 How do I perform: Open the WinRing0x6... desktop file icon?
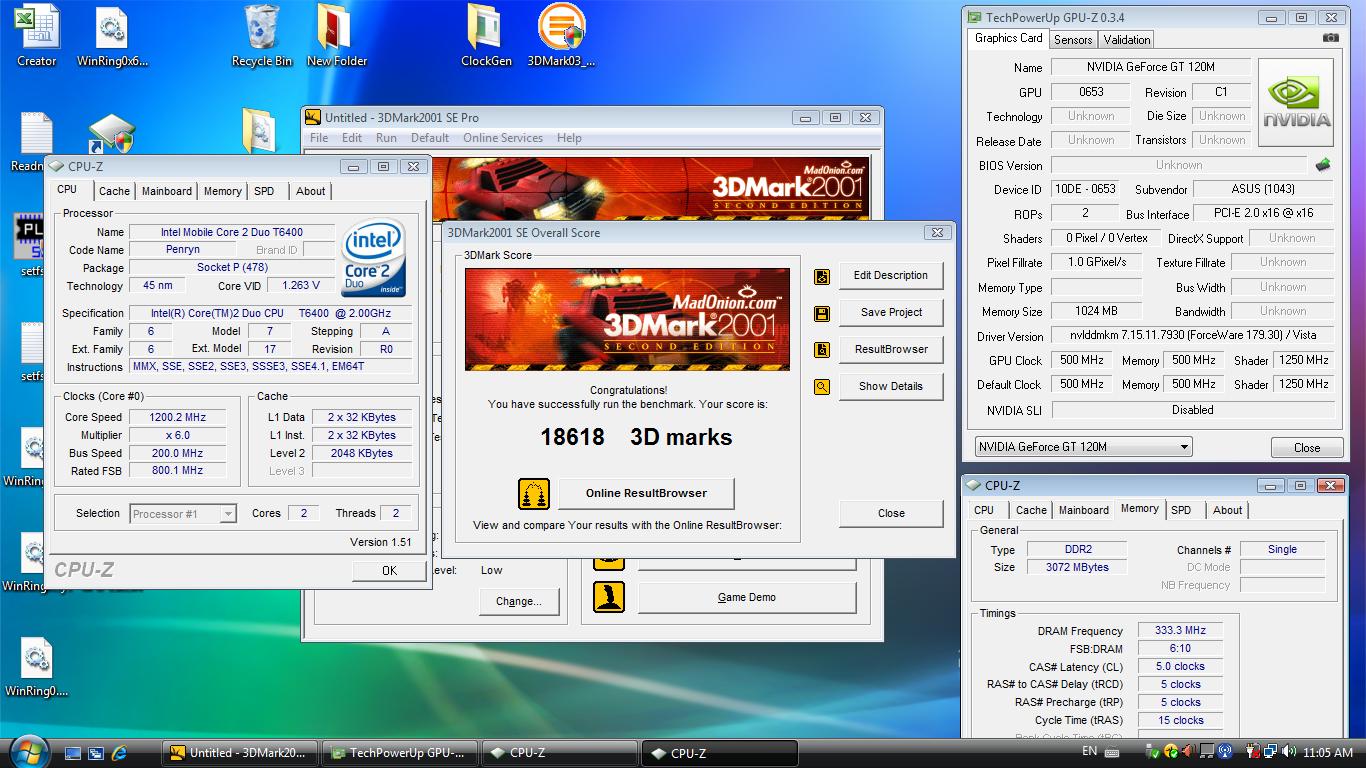click(x=112, y=36)
